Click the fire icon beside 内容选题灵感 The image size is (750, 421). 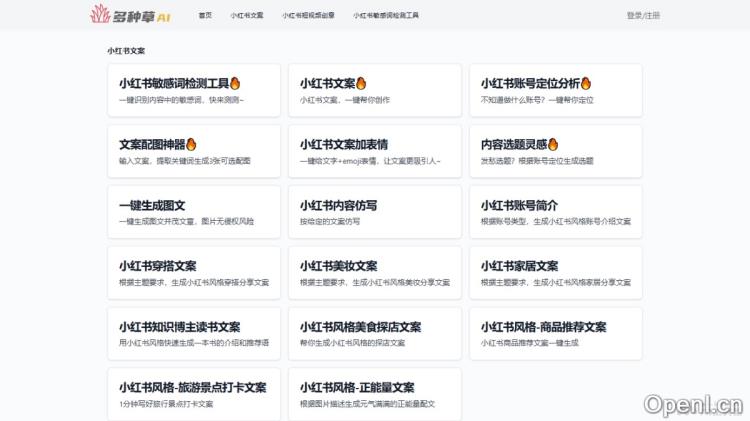tap(553, 144)
